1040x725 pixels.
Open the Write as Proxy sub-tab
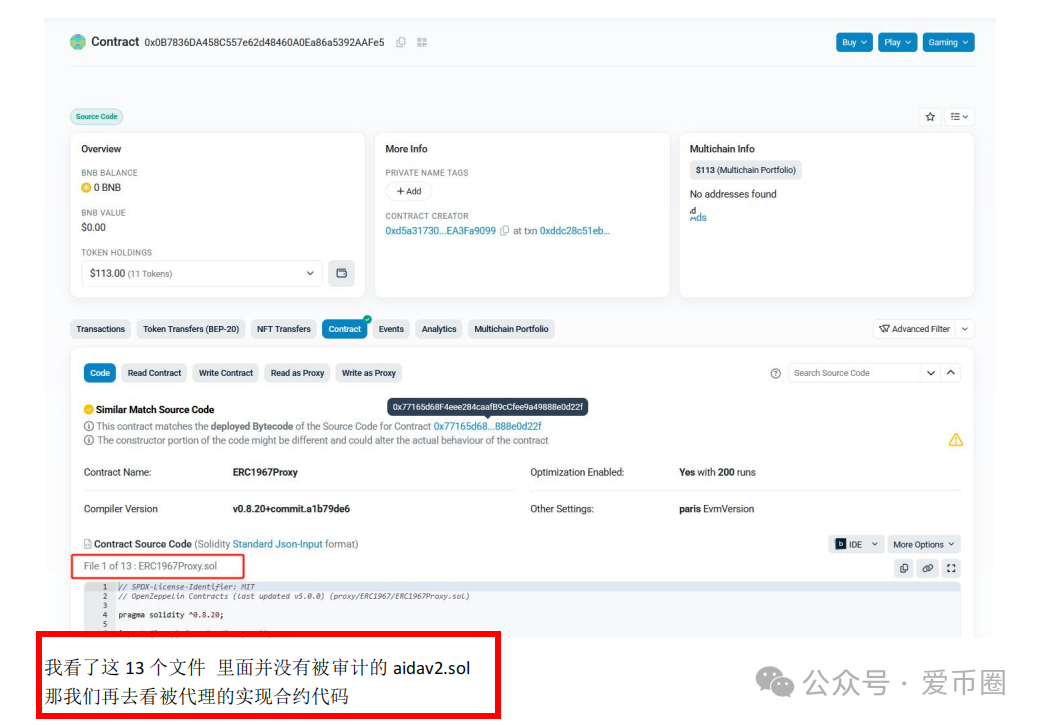click(368, 373)
